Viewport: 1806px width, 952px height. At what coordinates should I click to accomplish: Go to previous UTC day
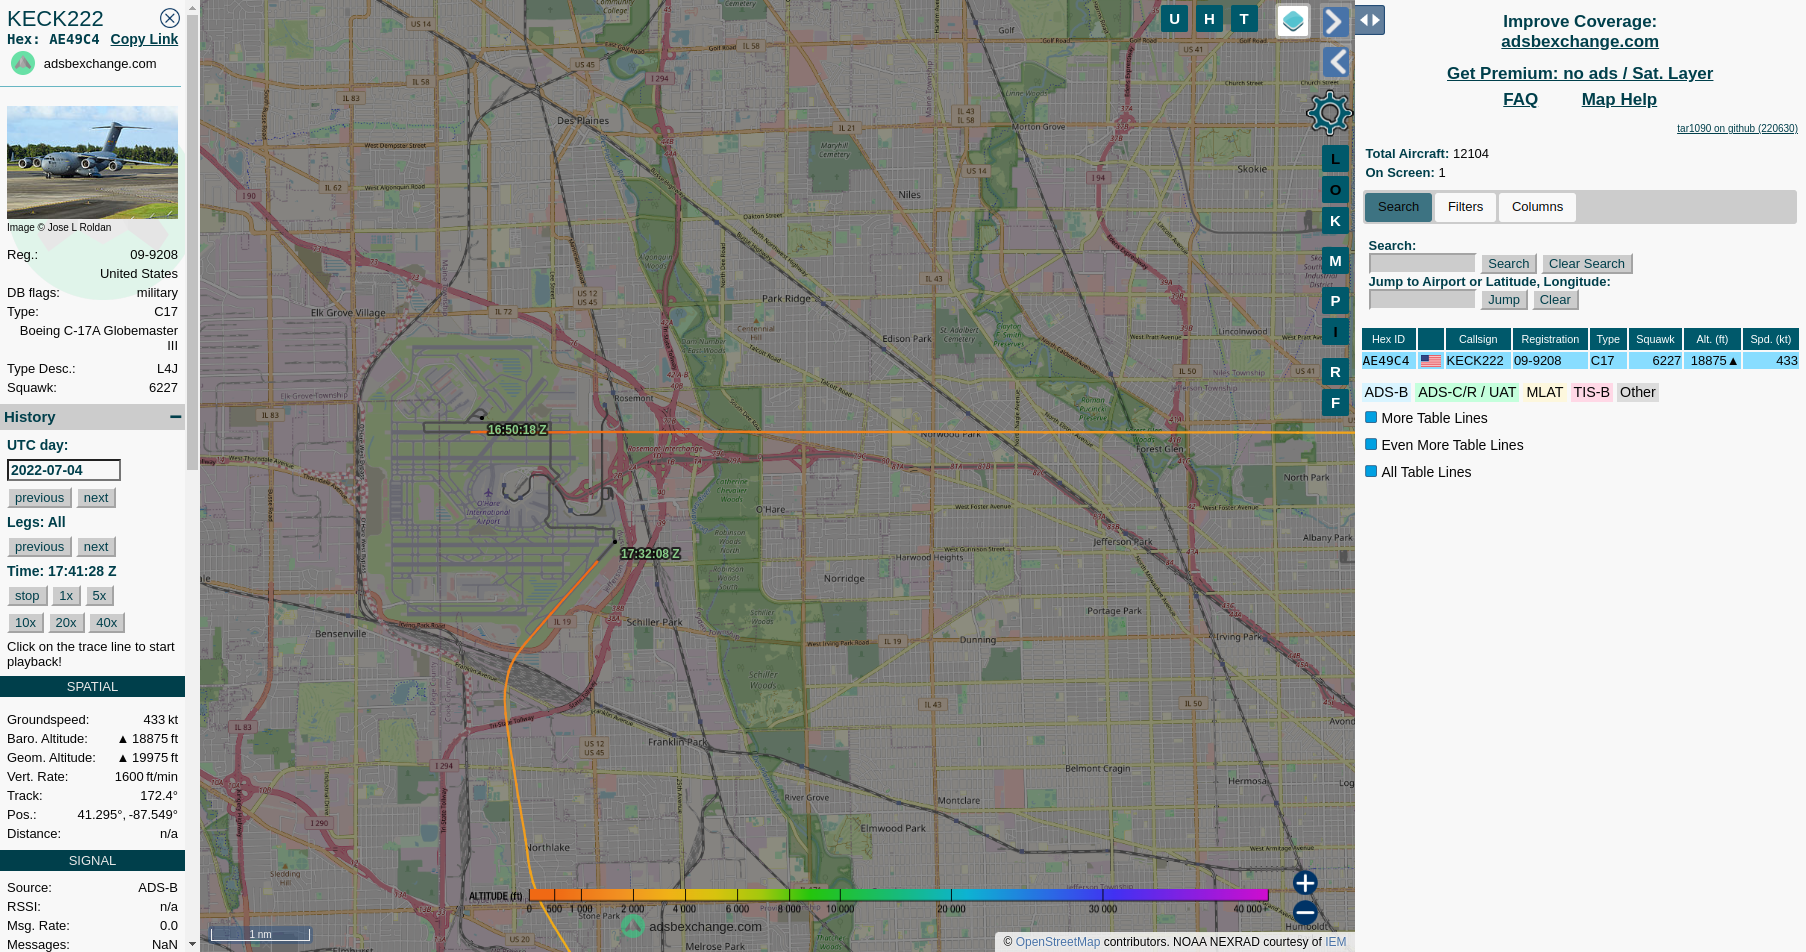click(x=39, y=498)
